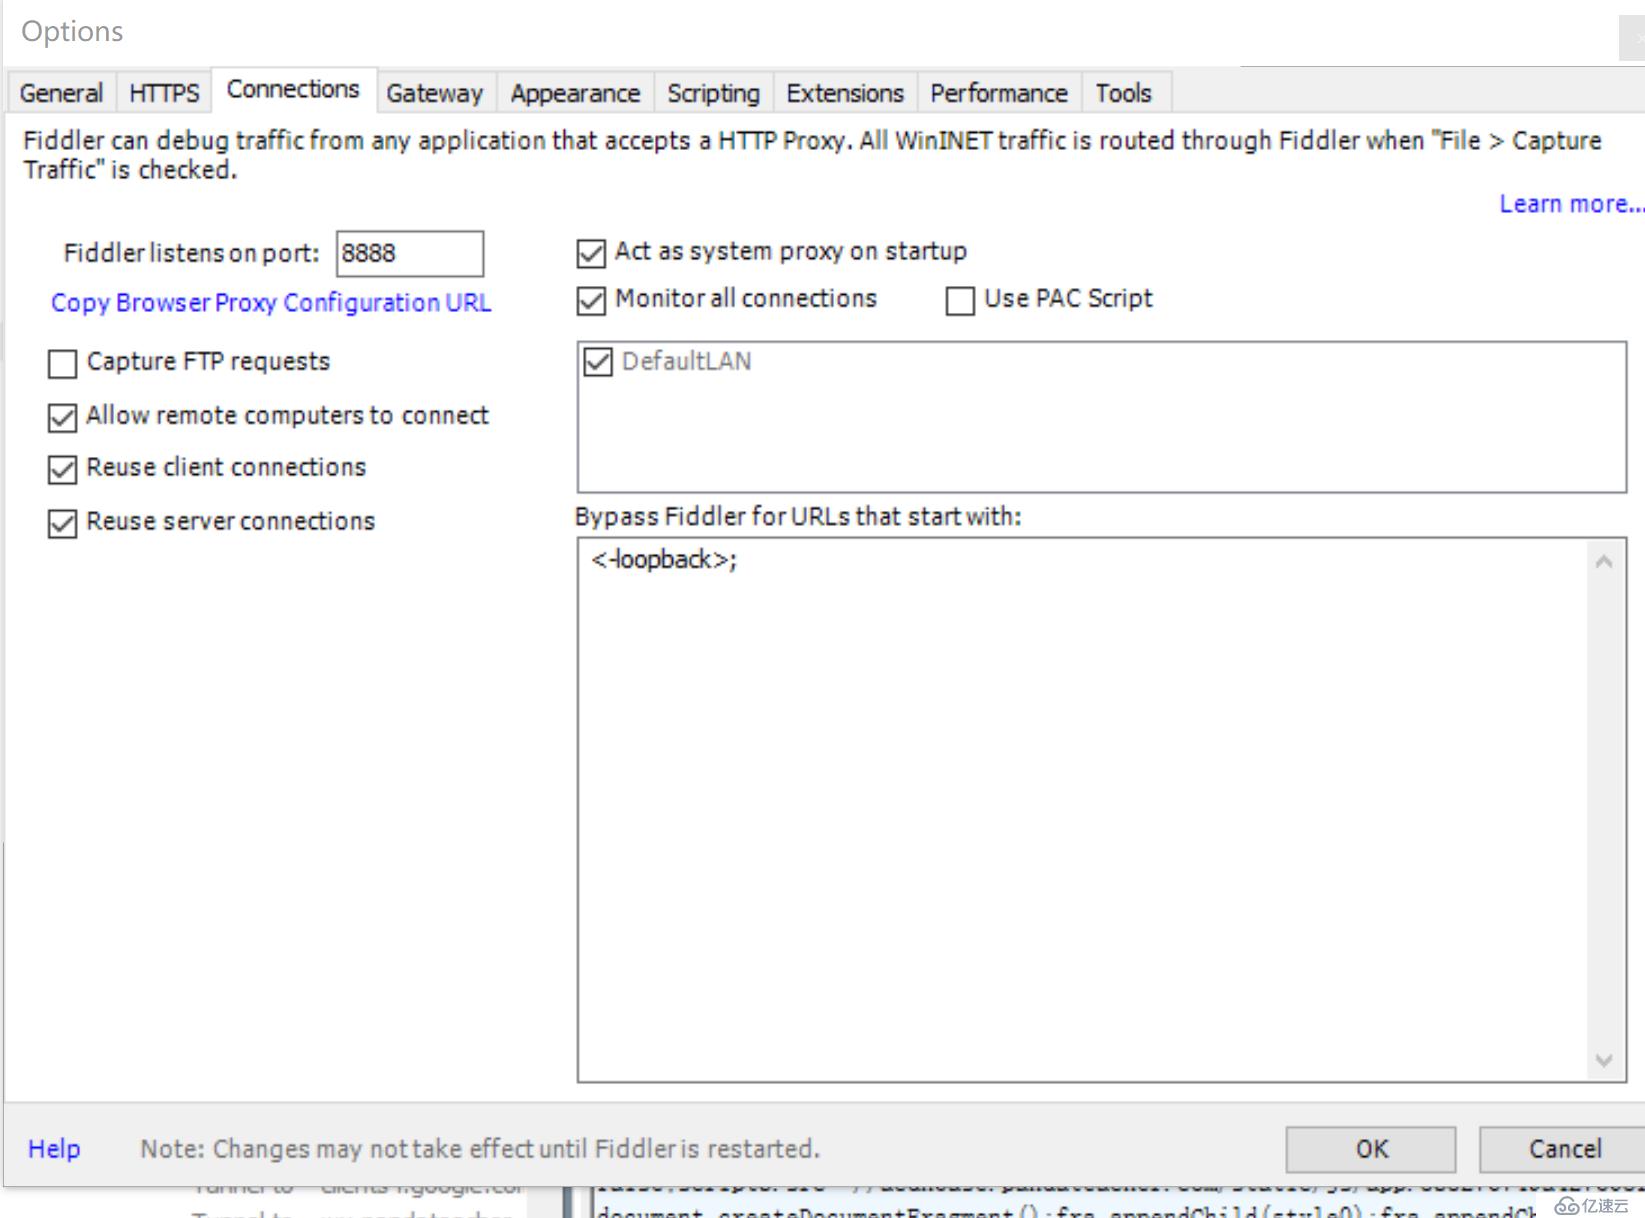Click the bypass list scroll down arrow
The image size is (1645, 1218).
[1604, 1060]
